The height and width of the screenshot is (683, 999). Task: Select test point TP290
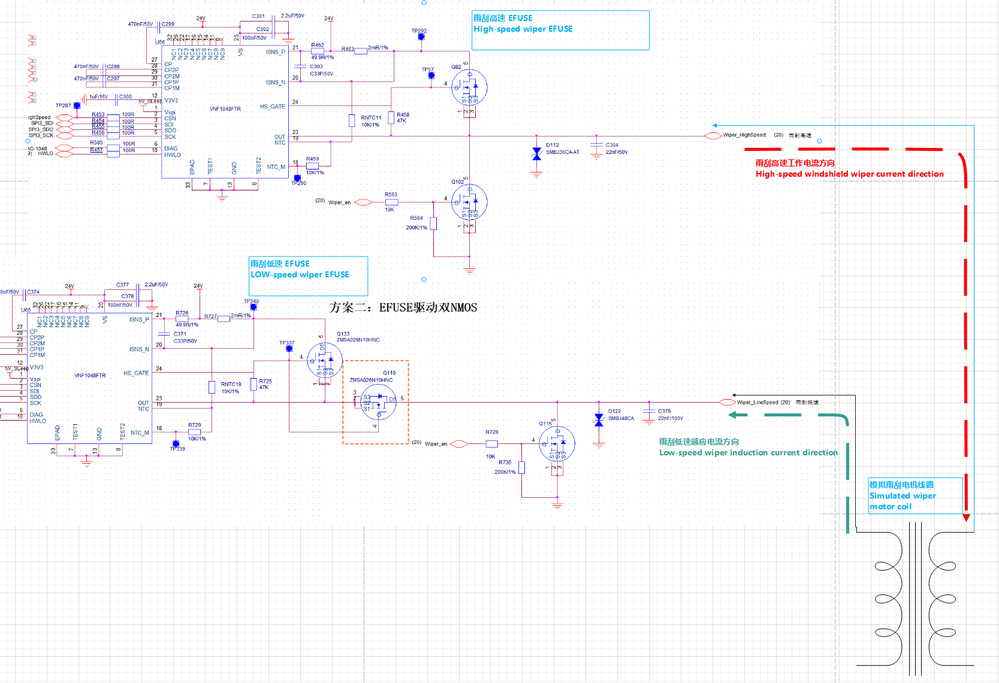[x=297, y=178]
